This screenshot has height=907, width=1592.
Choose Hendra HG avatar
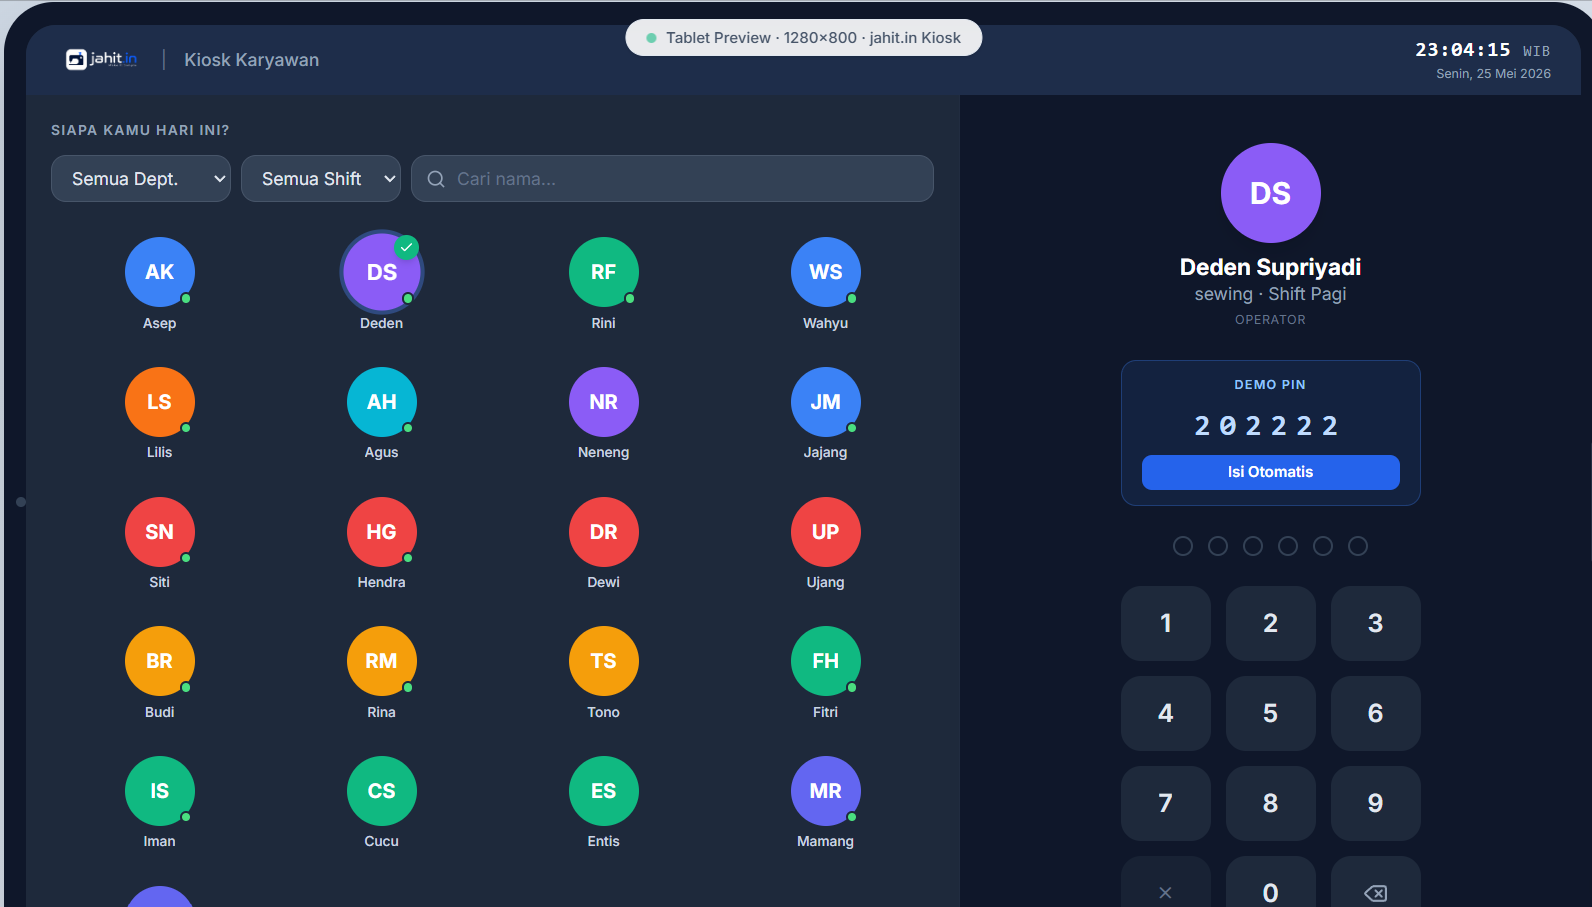pyautogui.click(x=382, y=532)
